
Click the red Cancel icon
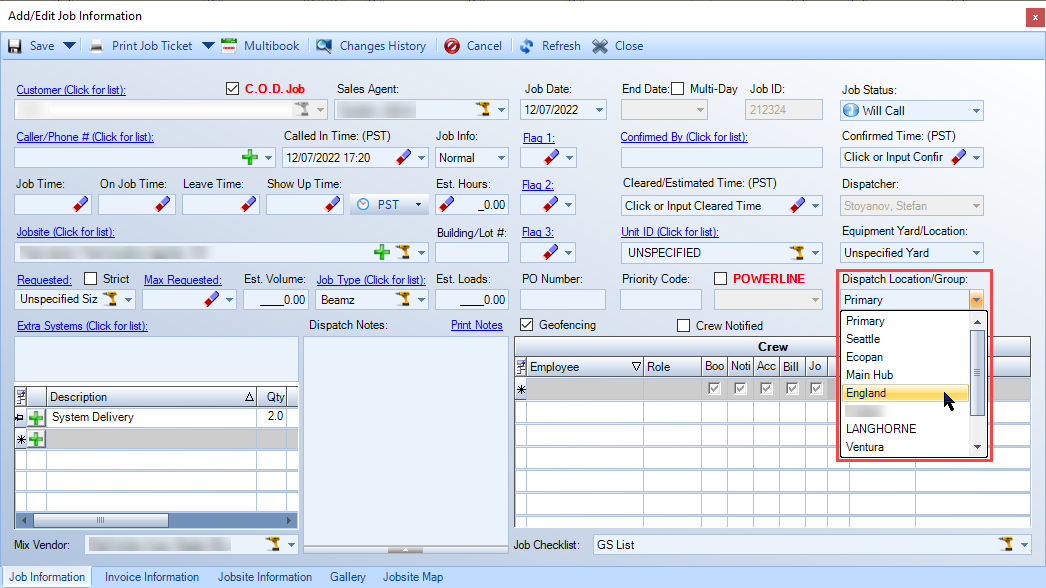point(452,46)
